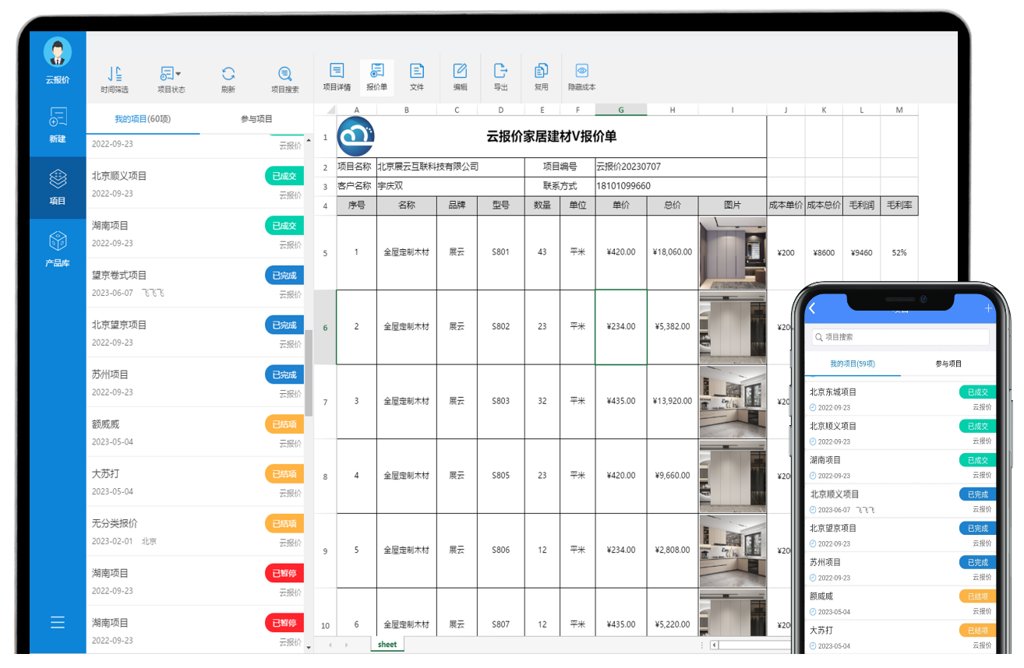Click the 云报价20230707 project number cell
Viewport: 1024px width, 668px height.
coord(680,167)
